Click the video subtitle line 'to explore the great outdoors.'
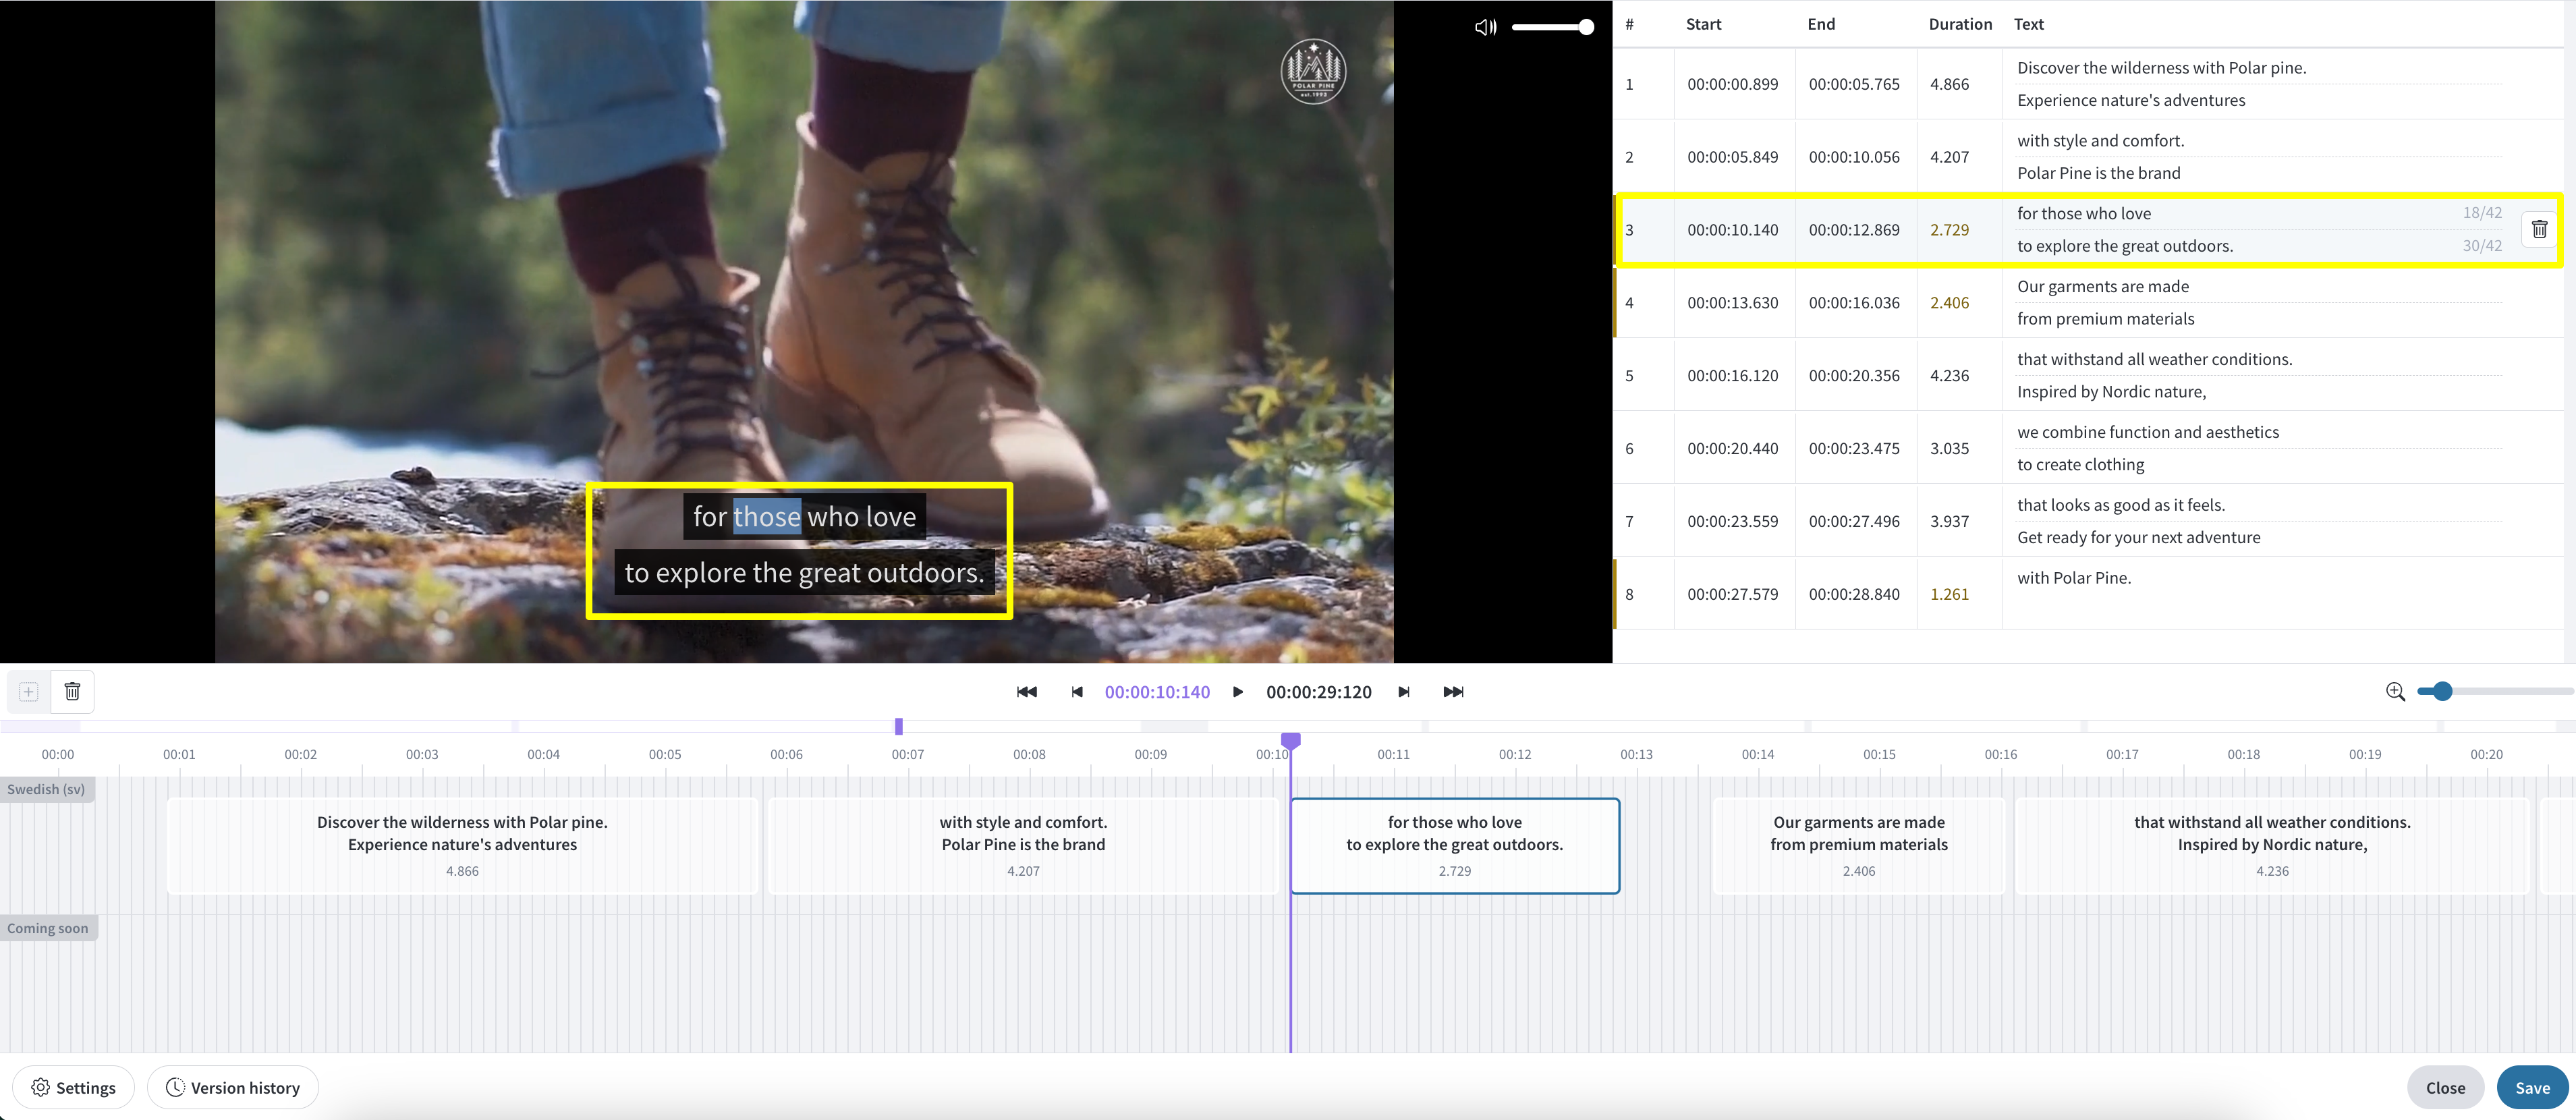The height and width of the screenshot is (1120, 2576). (804, 573)
